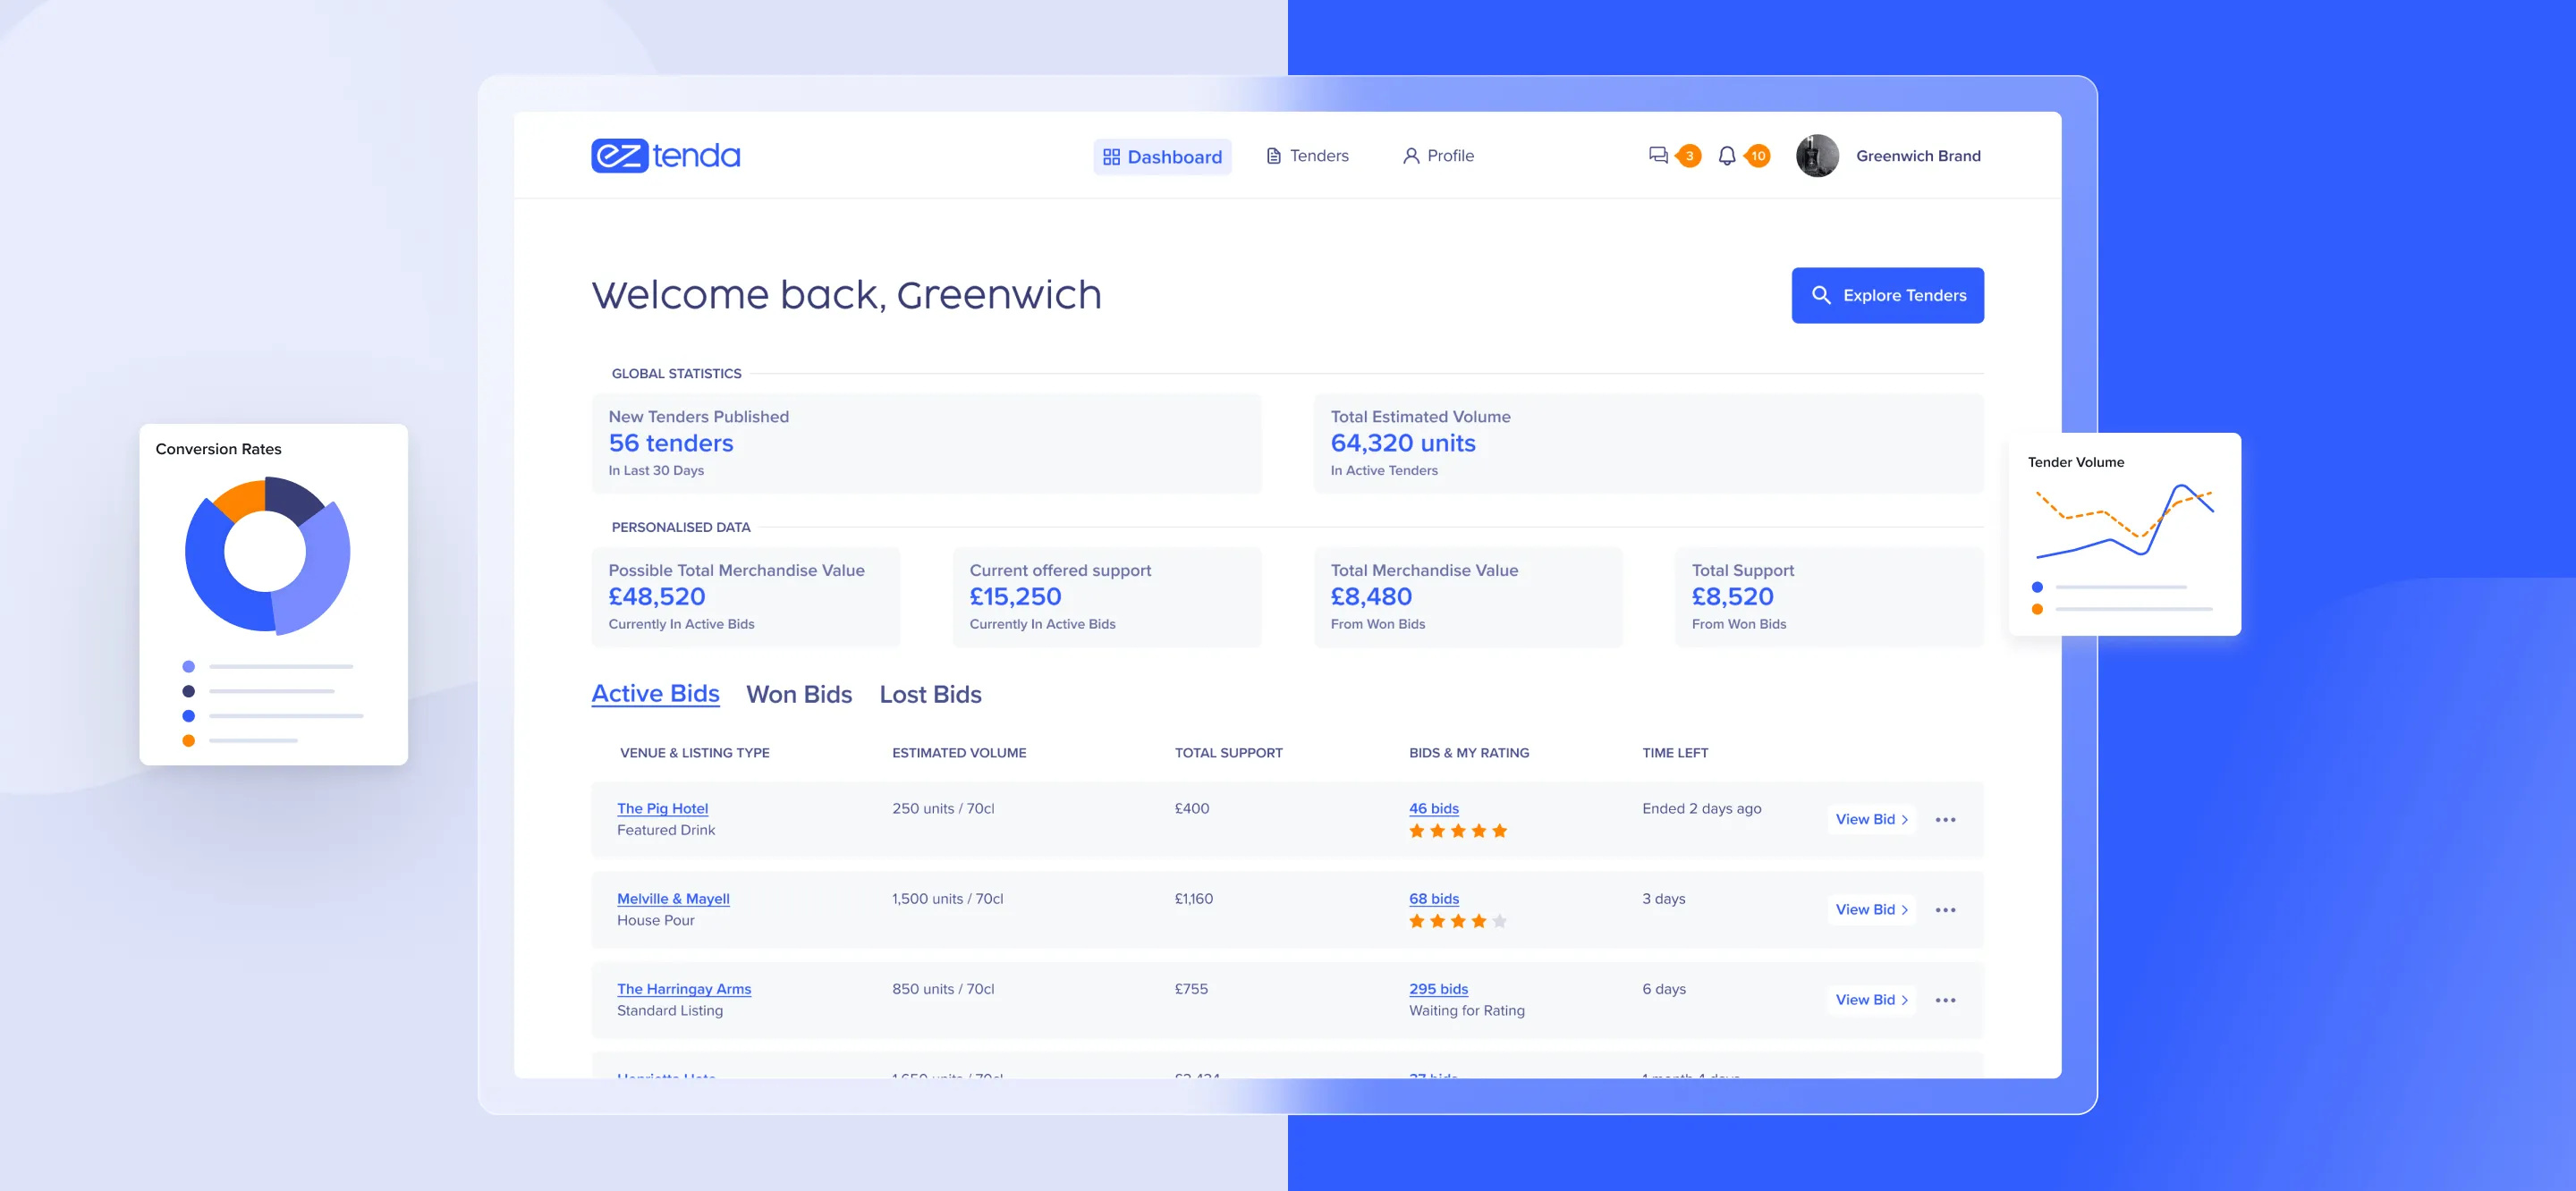Image resolution: width=2576 pixels, height=1191 pixels.
Task: Open the messages chat icon
Action: 1657,155
